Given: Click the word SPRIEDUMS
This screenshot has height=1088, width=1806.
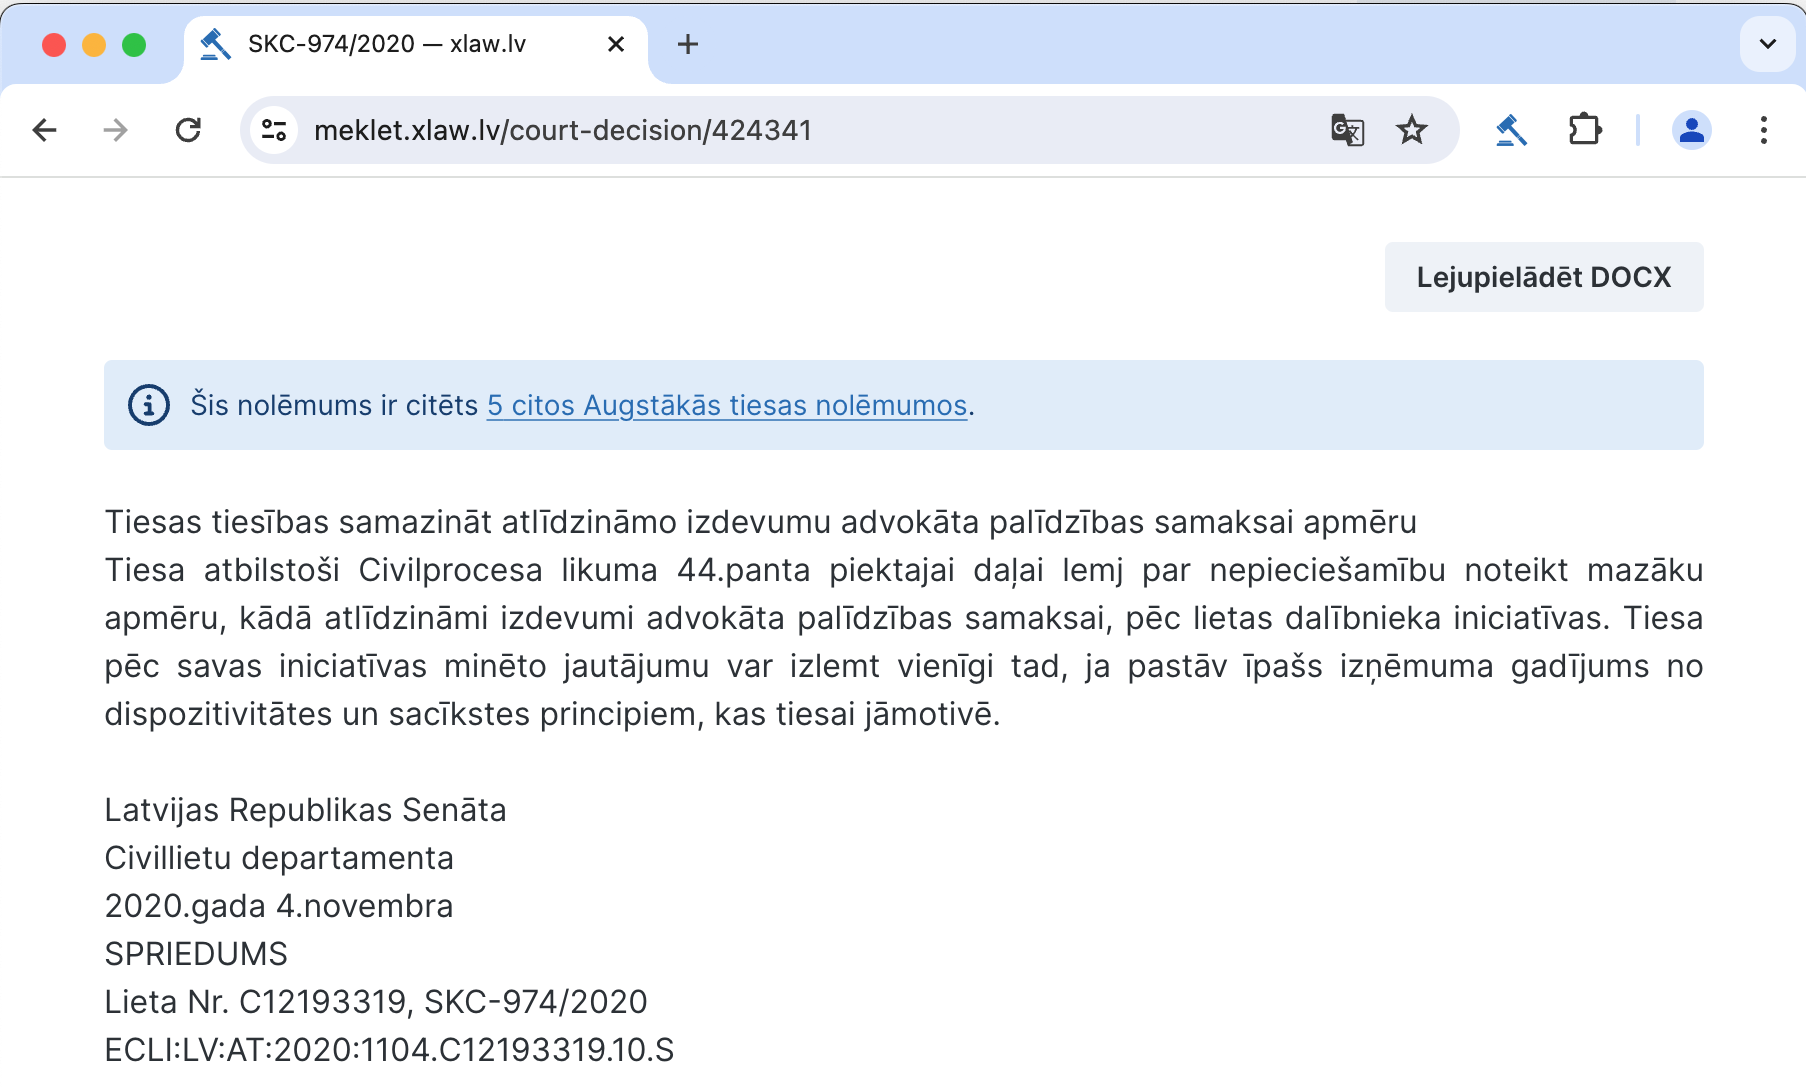Looking at the screenshot, I should pyautogui.click(x=196, y=954).
